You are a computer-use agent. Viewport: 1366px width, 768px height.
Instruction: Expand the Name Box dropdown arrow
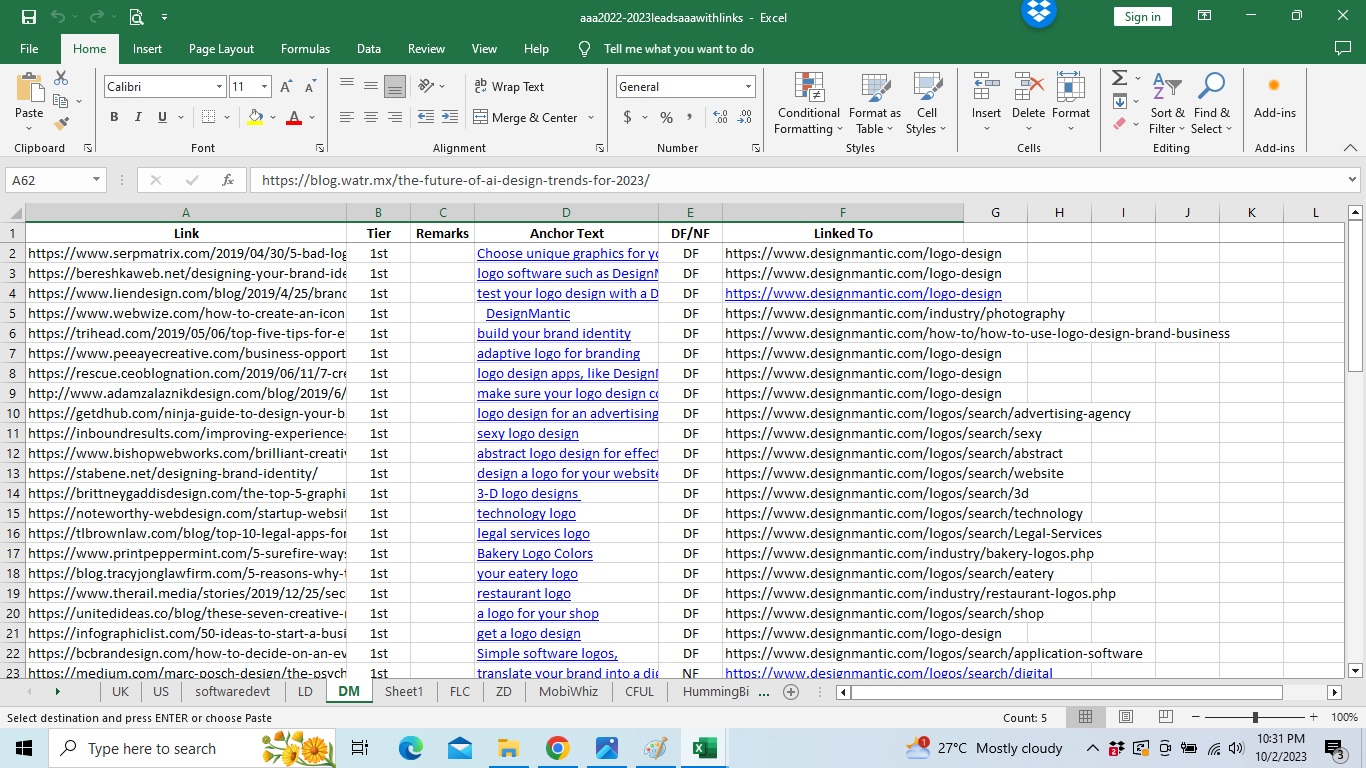click(x=96, y=180)
